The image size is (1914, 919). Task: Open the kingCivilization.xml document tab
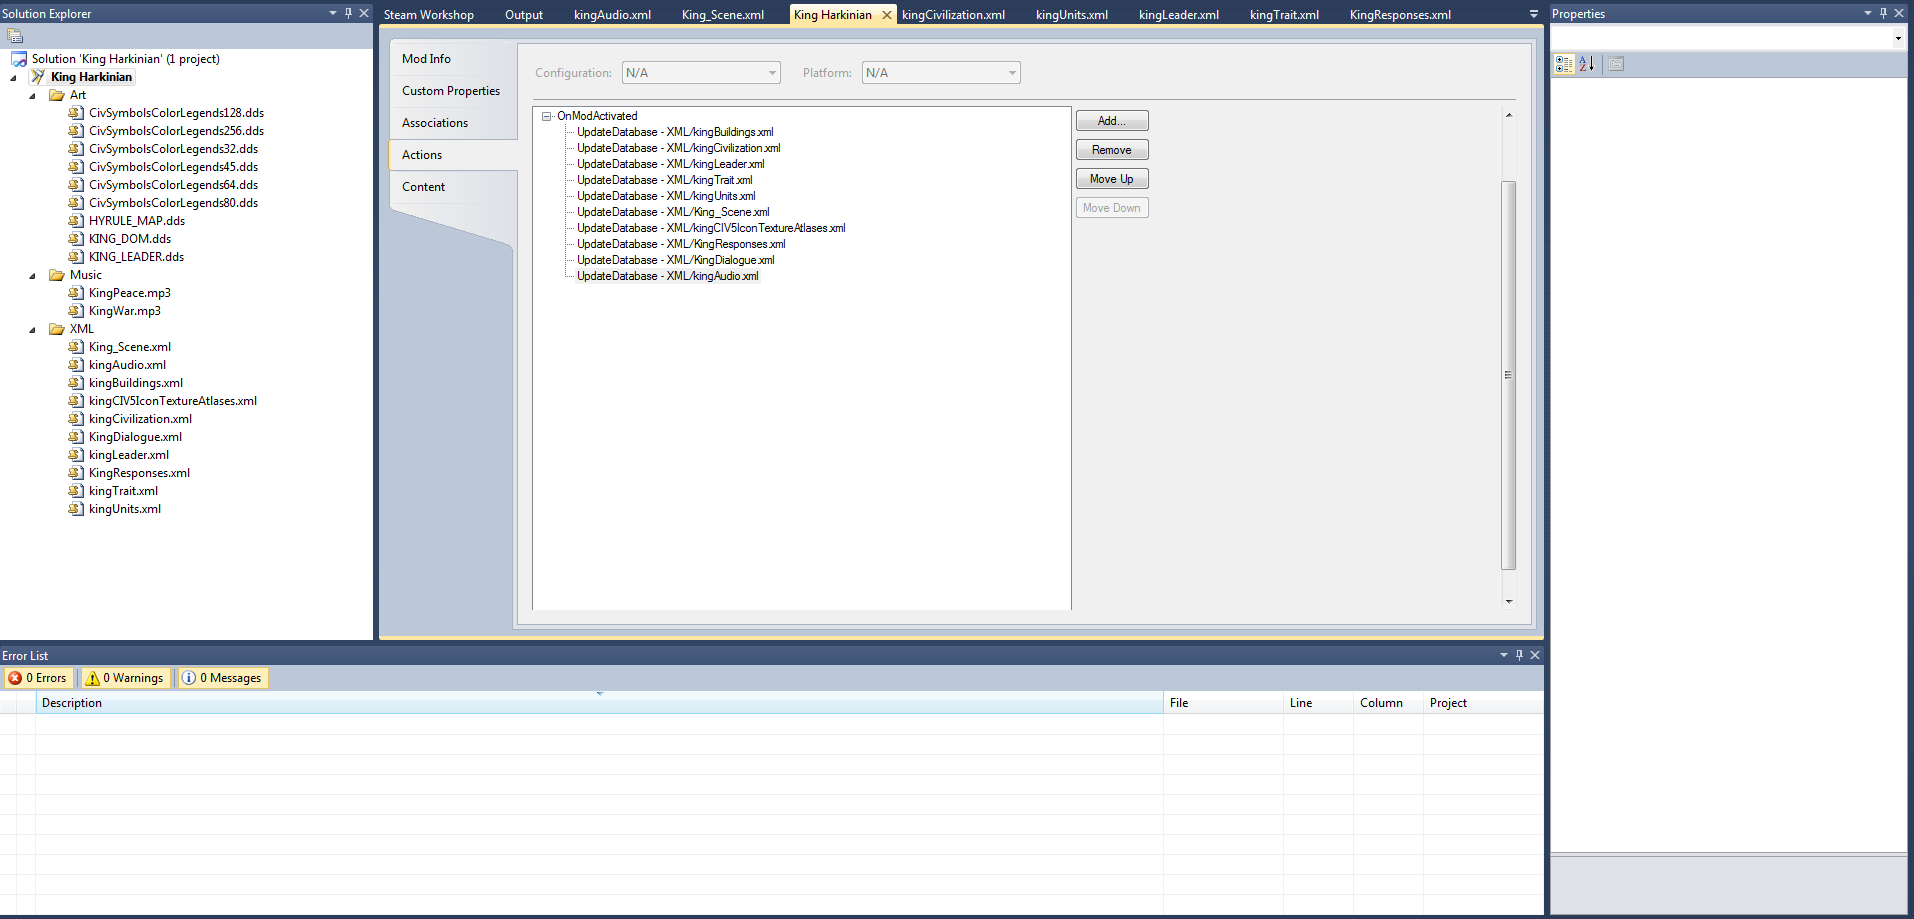coord(953,15)
